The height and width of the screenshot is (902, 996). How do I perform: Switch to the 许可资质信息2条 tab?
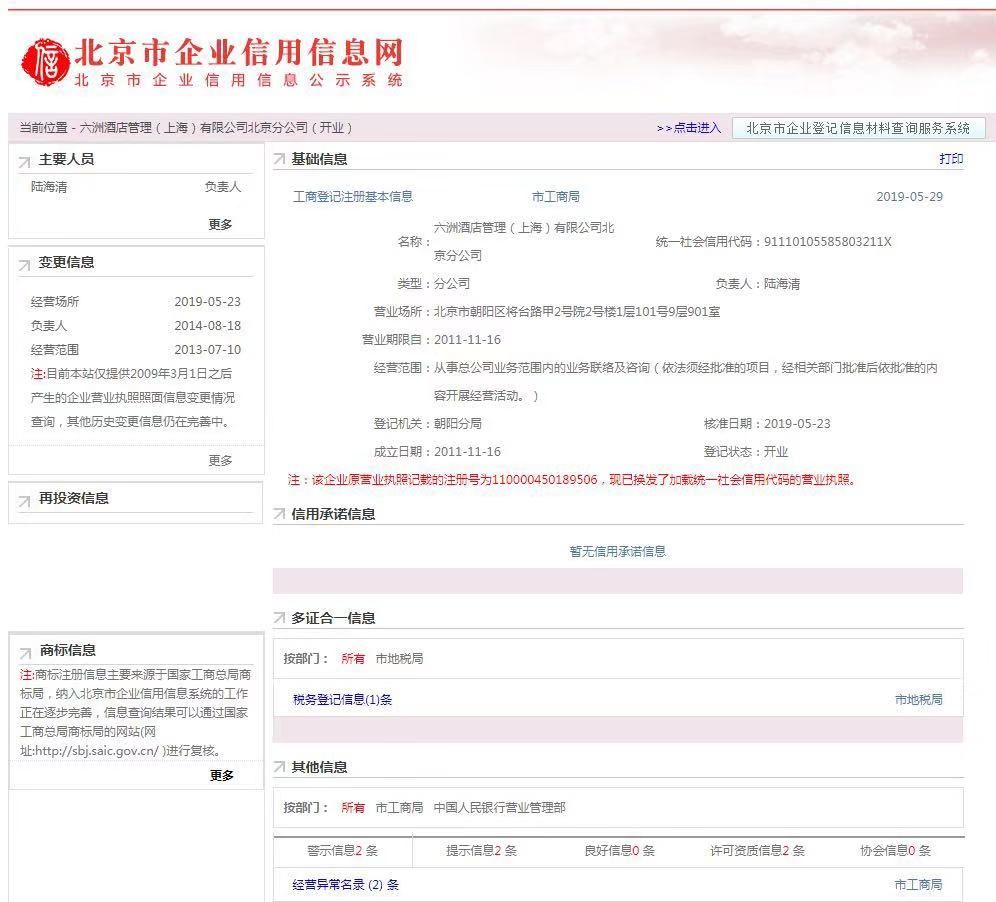coord(757,851)
